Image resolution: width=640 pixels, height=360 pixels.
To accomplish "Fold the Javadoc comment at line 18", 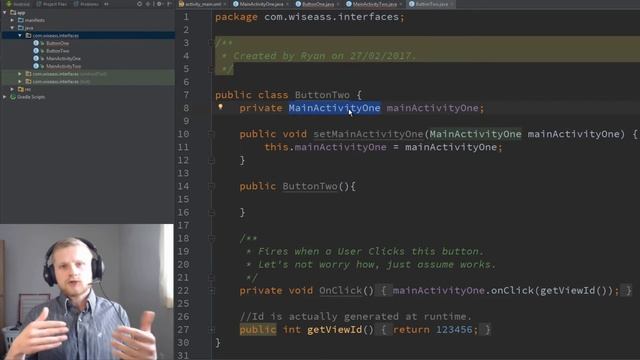I will pyautogui.click(x=211, y=238).
